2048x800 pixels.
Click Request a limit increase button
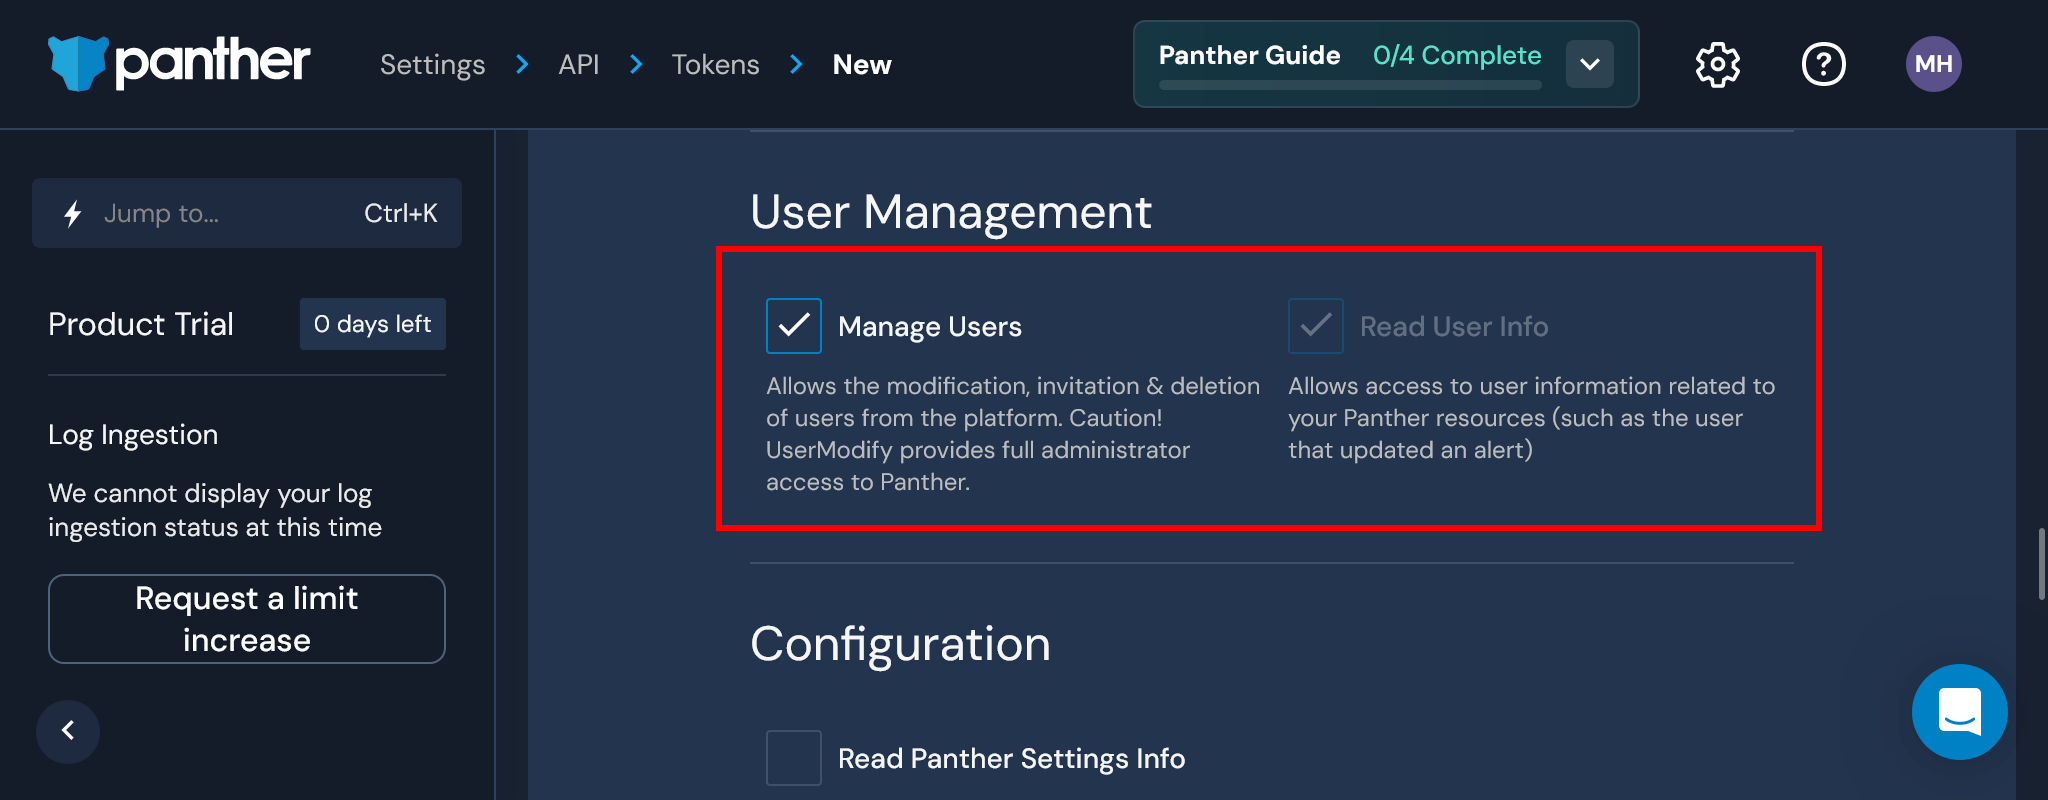point(247,619)
